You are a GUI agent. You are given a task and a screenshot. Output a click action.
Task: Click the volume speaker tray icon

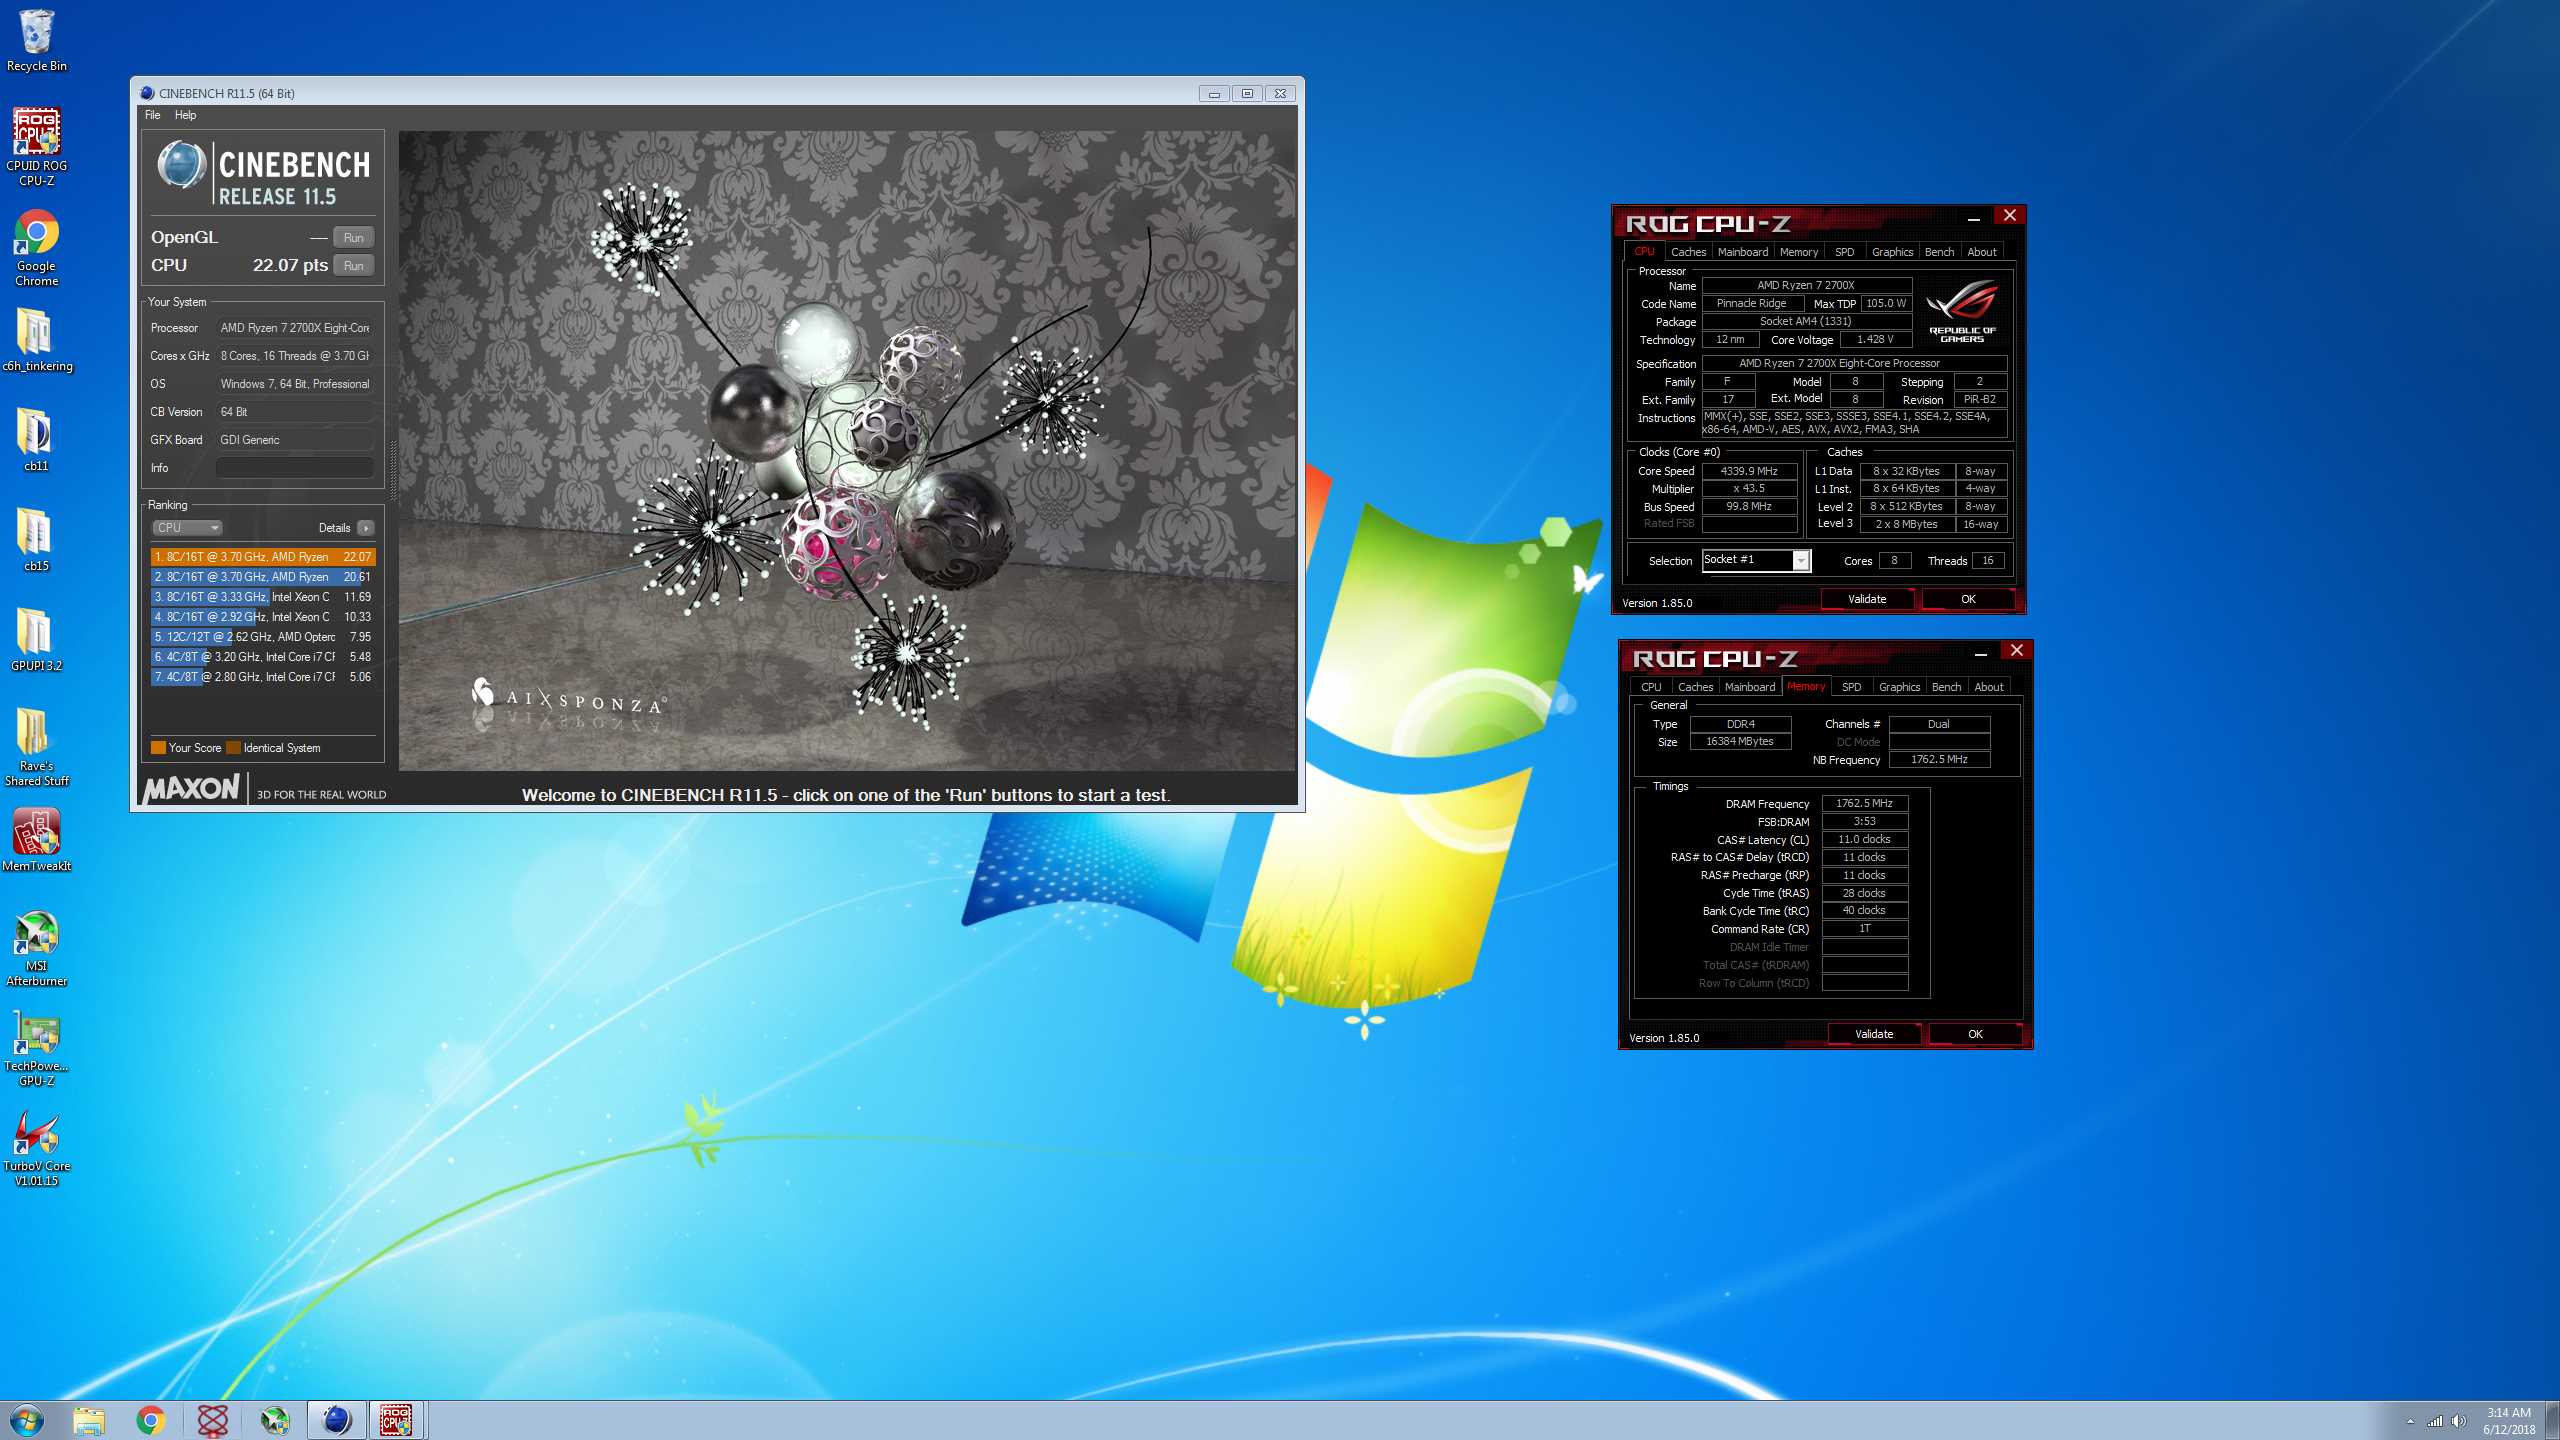click(2459, 1421)
